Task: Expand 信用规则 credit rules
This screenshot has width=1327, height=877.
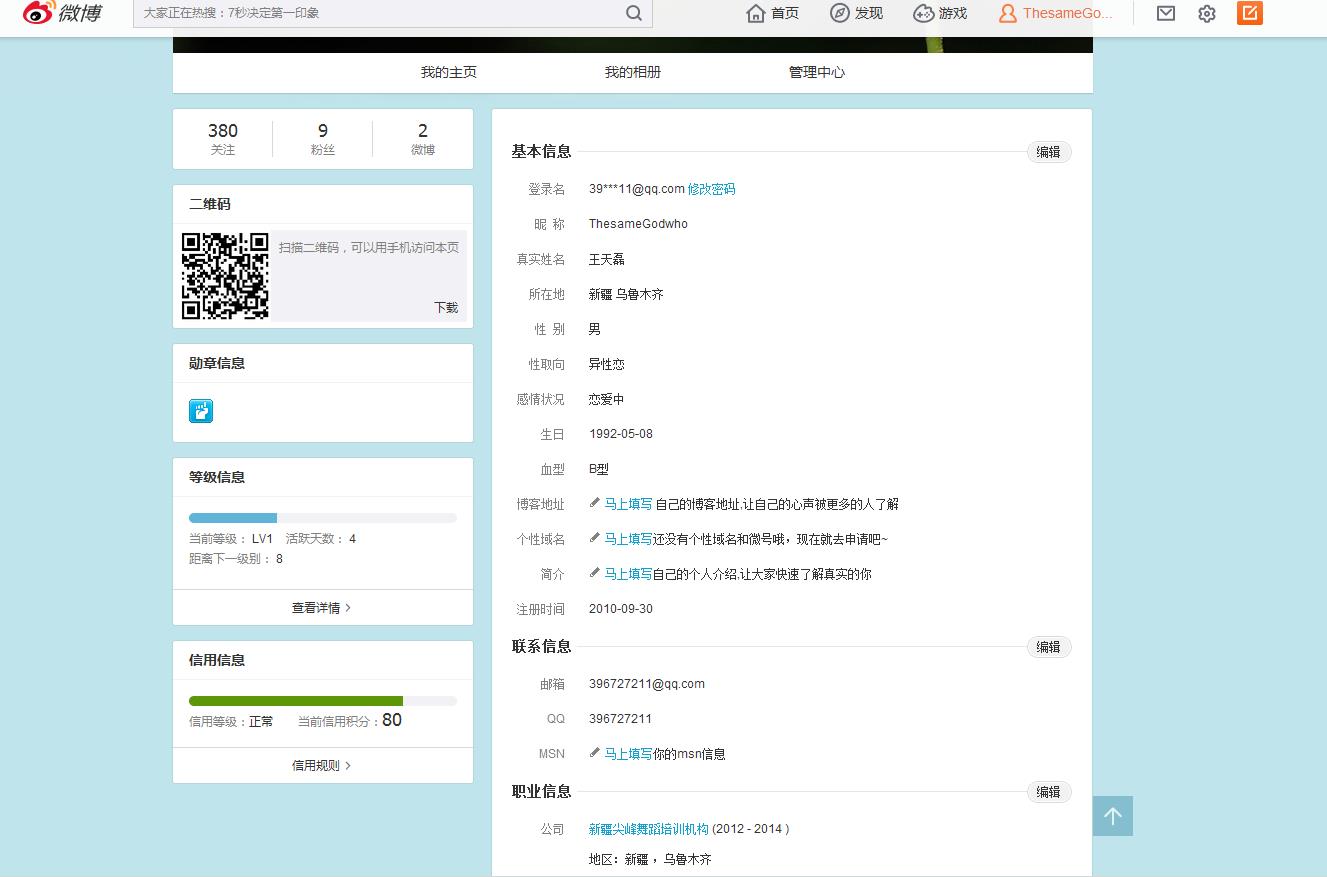Action: click(321, 766)
